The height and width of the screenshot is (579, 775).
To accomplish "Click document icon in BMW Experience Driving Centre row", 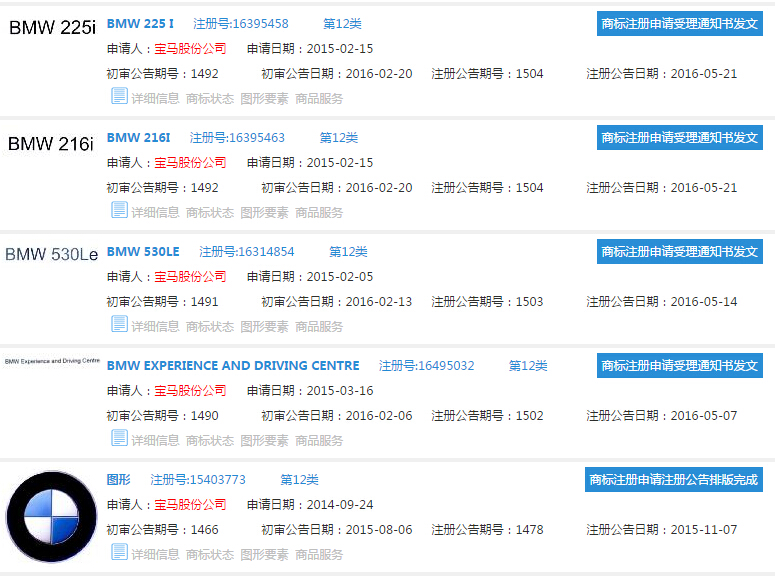I will (119, 438).
